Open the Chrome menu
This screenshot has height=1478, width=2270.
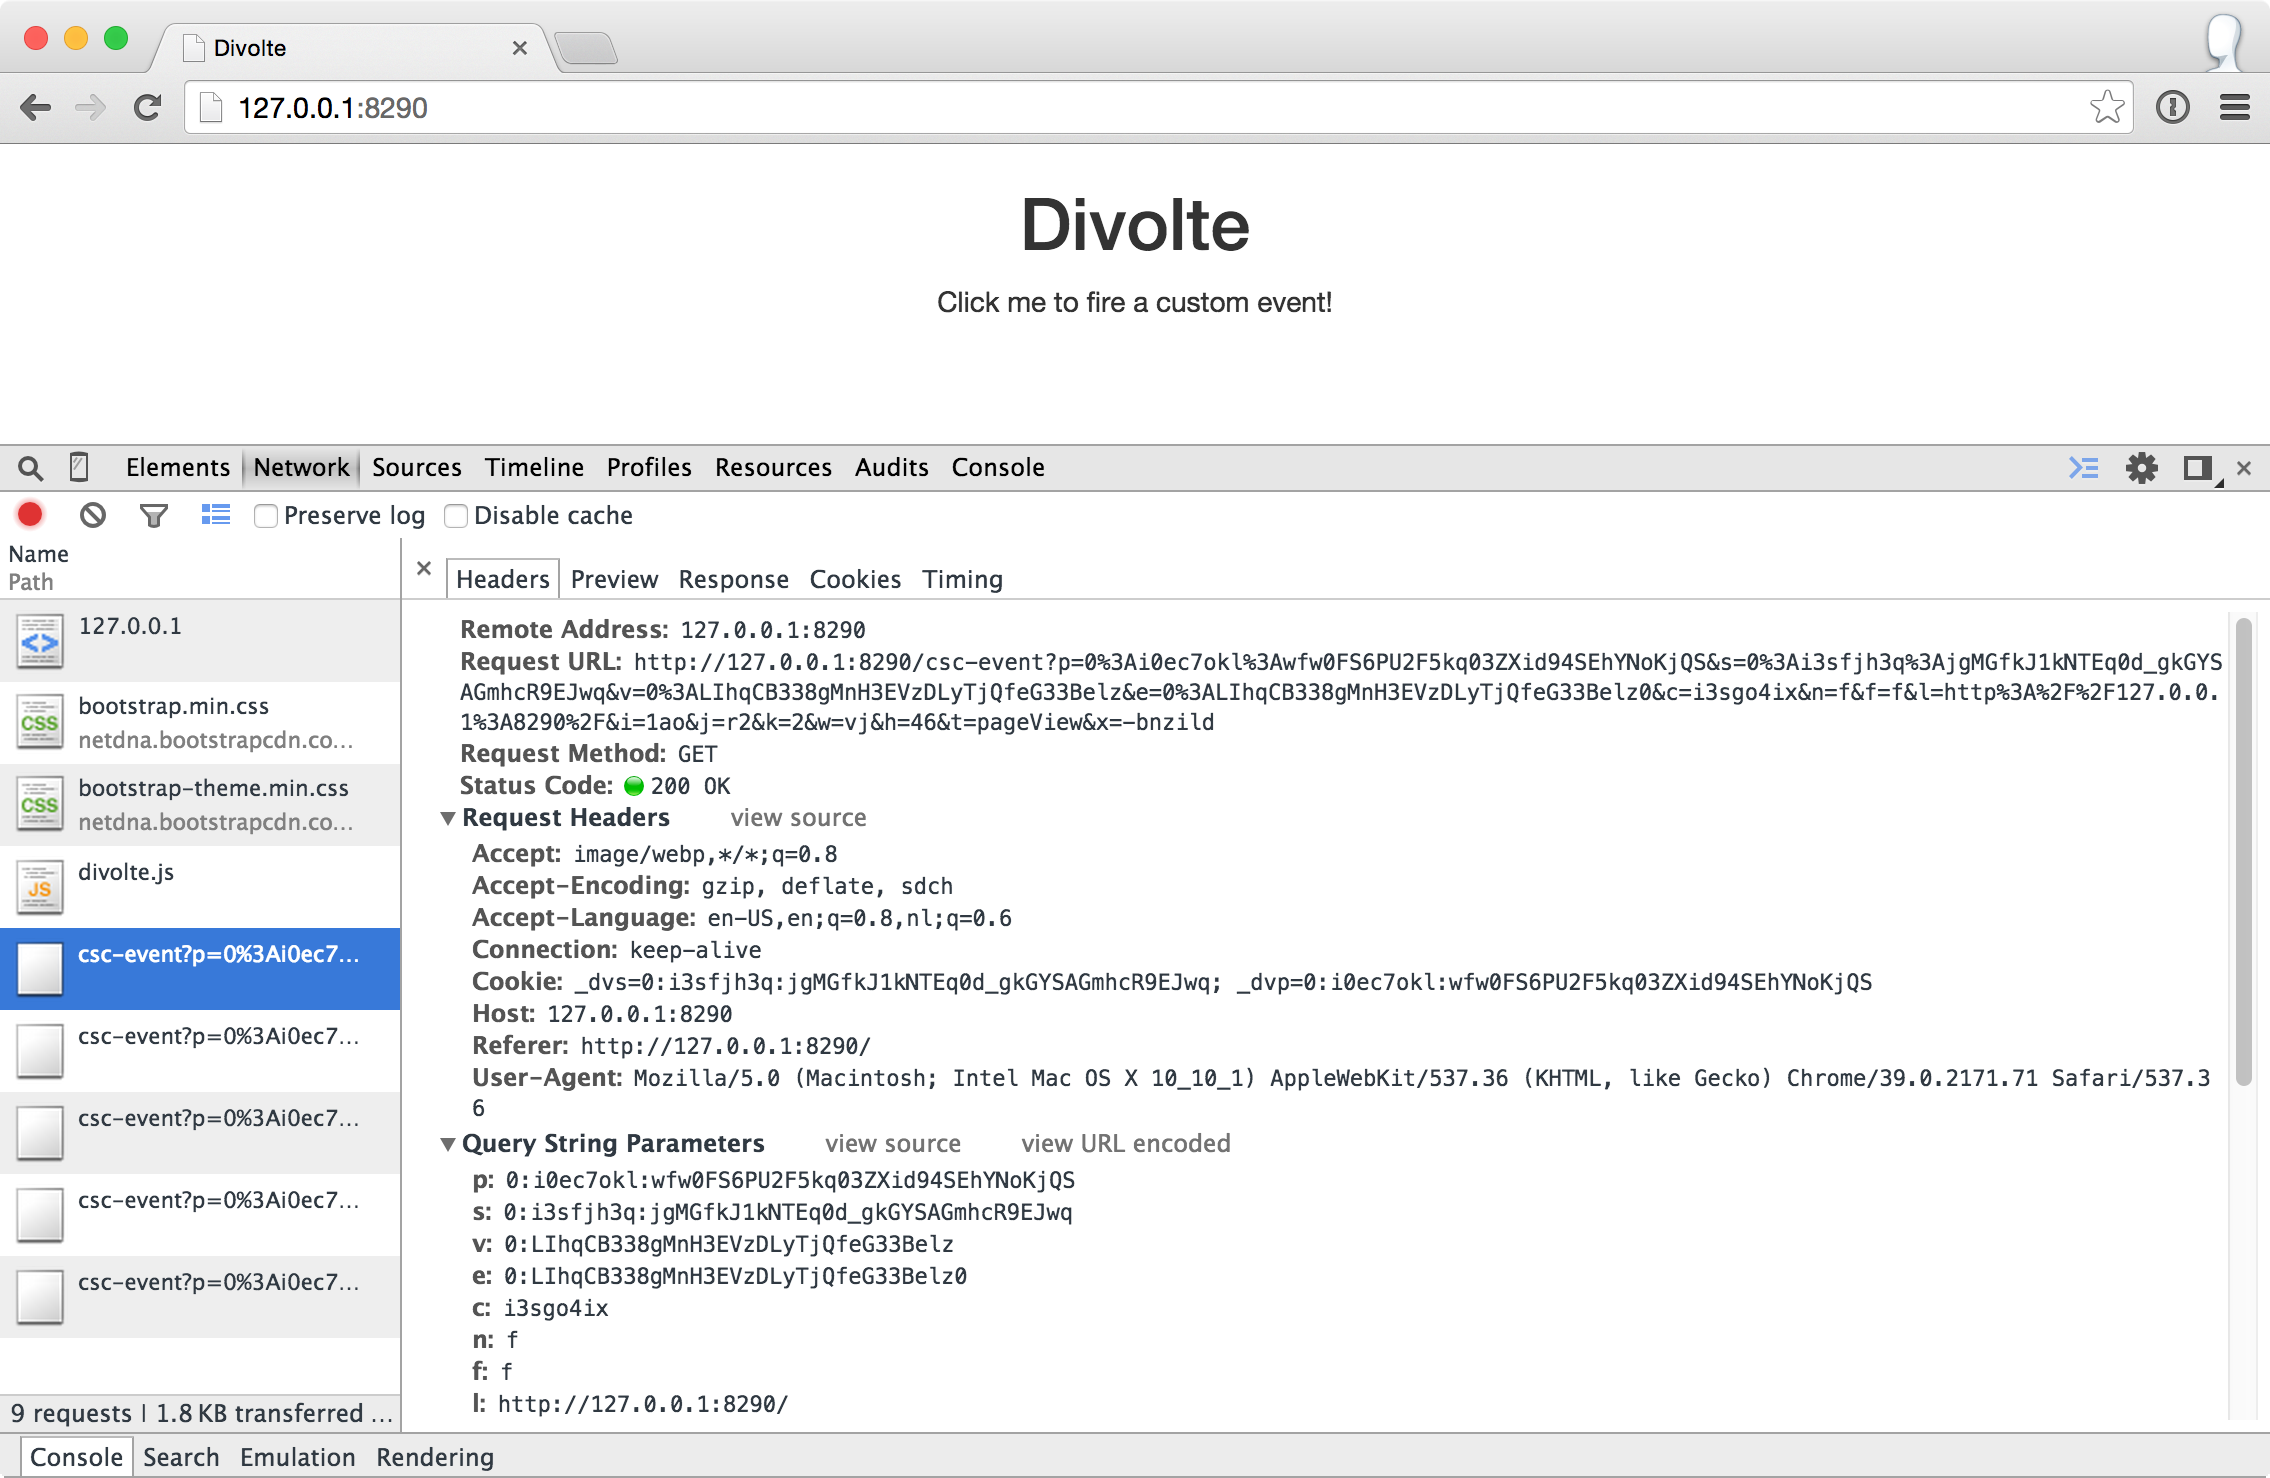(2234, 107)
